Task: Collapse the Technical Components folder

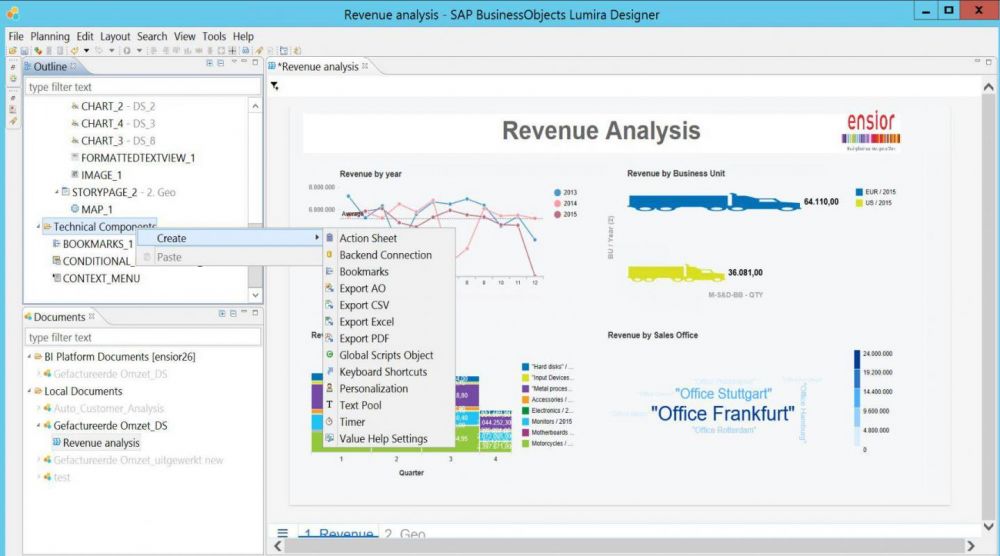Action: tap(38, 226)
